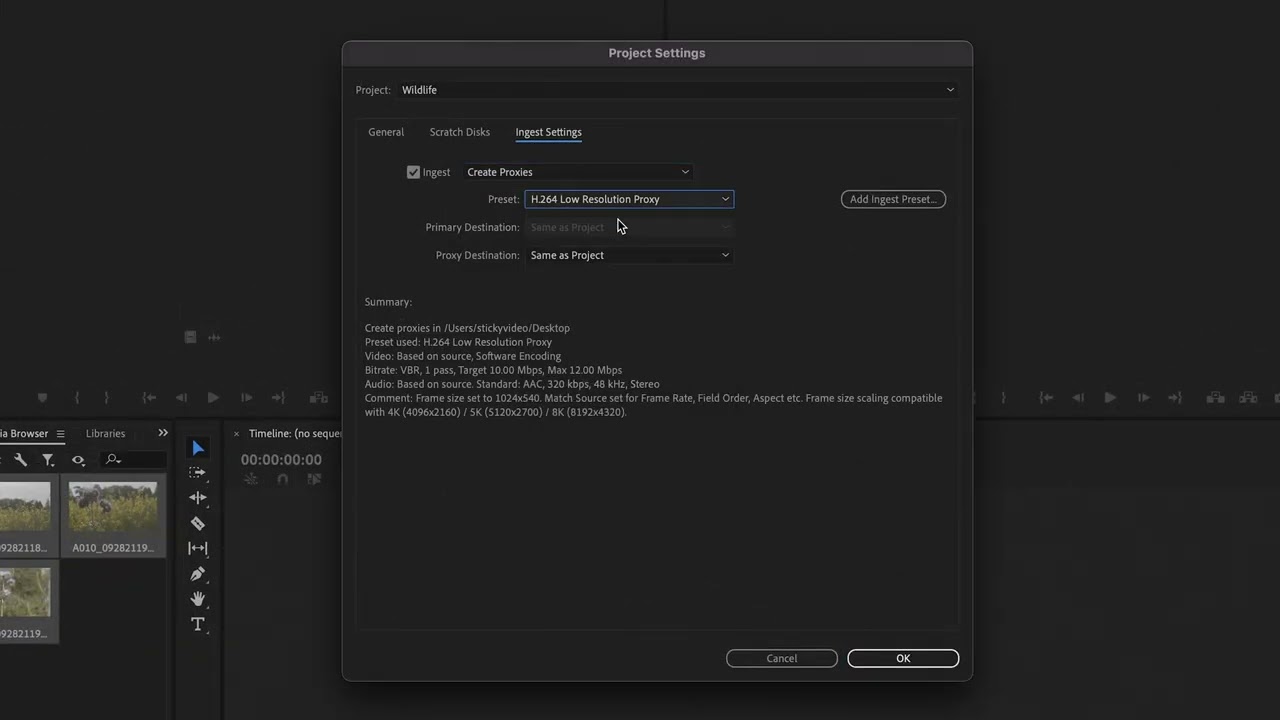The image size is (1280, 720).
Task: Expand the overflow panels chevron beside Libraries
Action: coord(163,433)
